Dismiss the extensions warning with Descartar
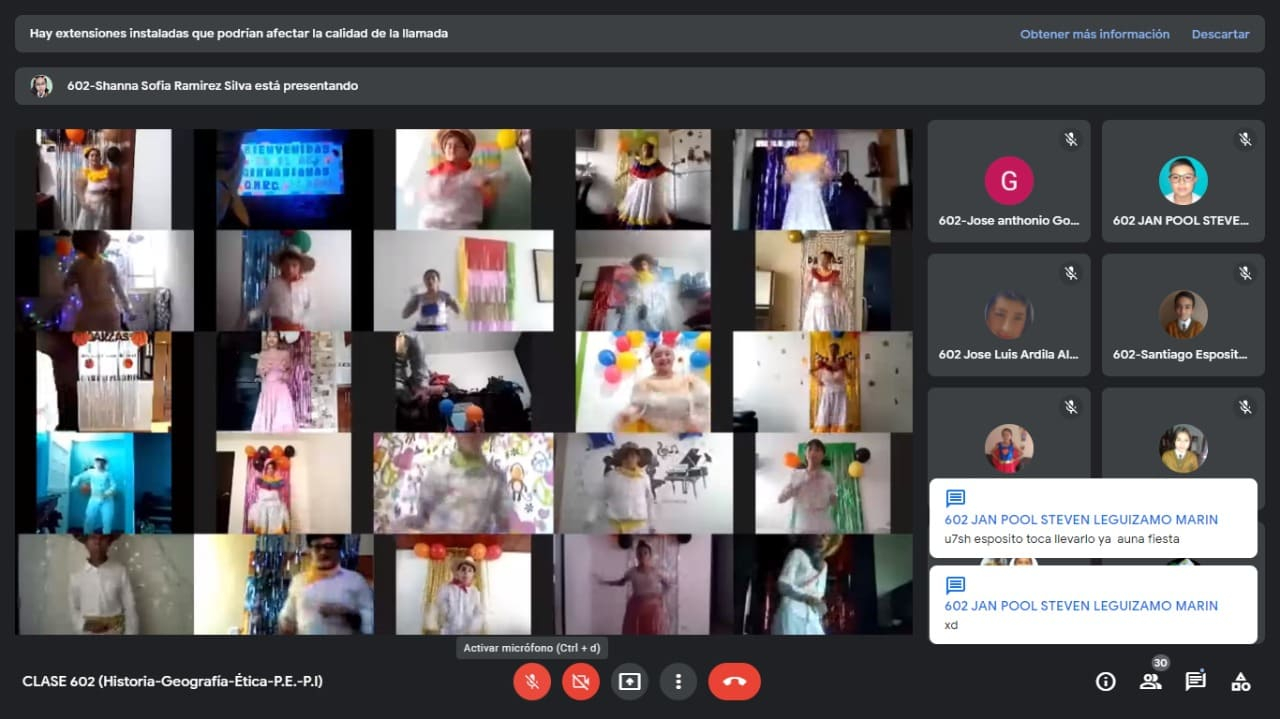1280x719 pixels. 1220,34
